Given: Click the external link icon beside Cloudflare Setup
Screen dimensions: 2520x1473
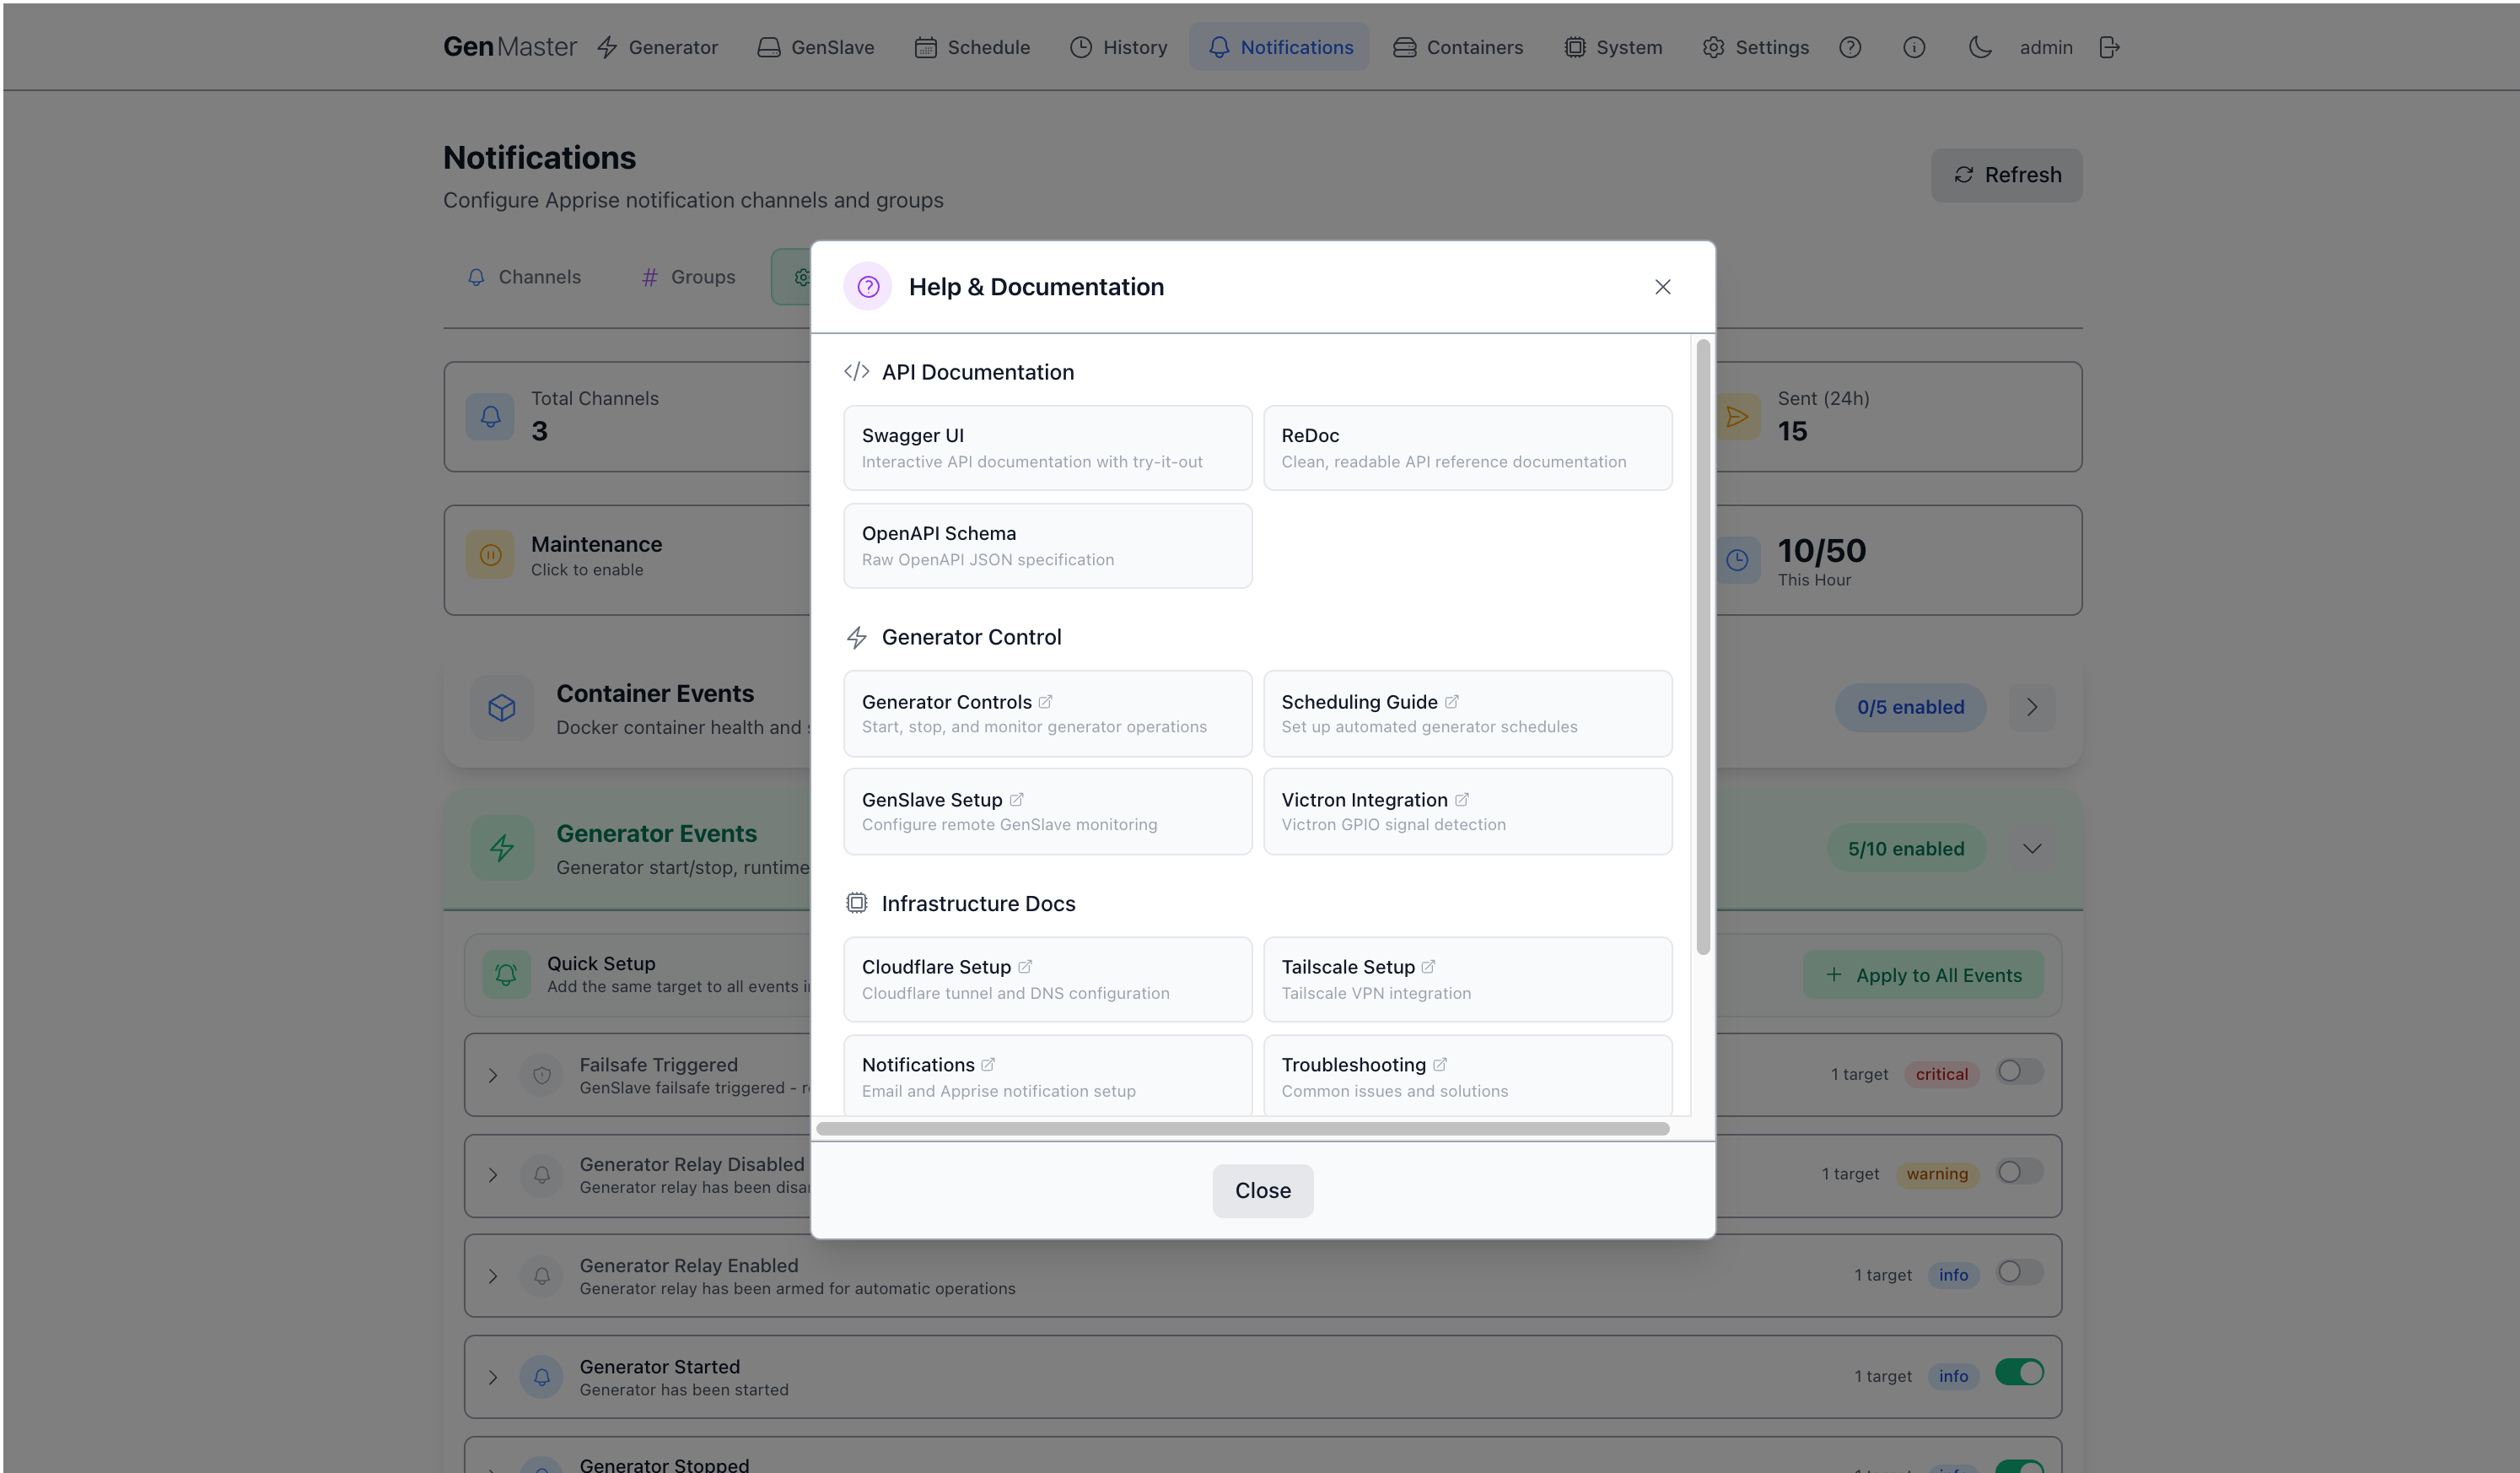Looking at the screenshot, I should click(1025, 967).
